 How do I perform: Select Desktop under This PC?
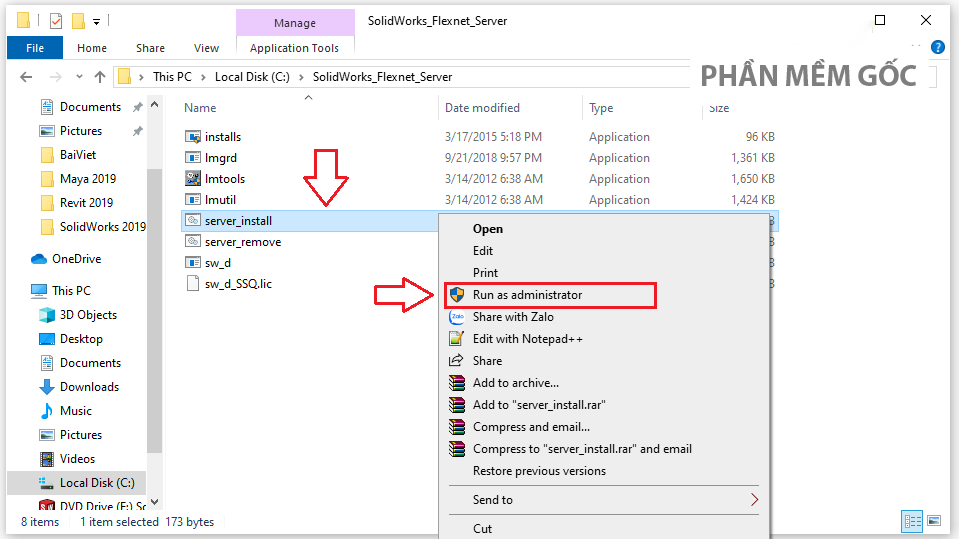click(81, 339)
